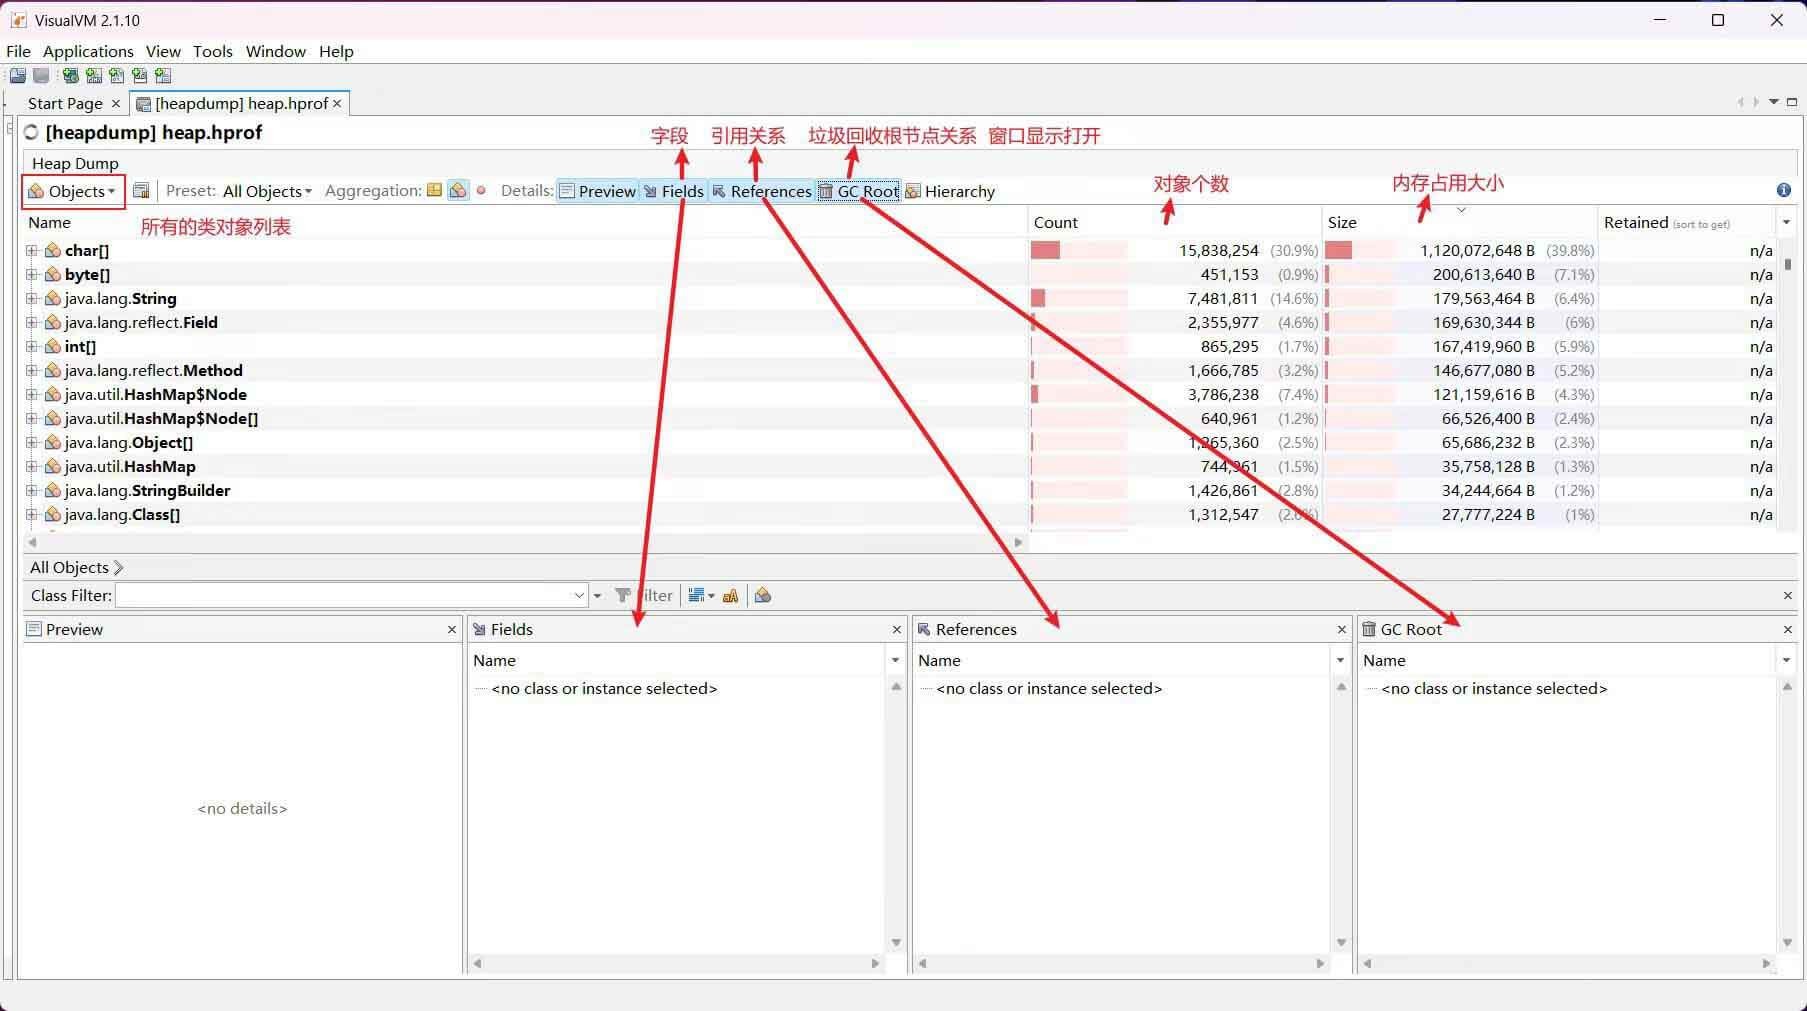This screenshot has height=1011, width=1807.
Task: Click the match case icon in filter bar
Action: click(730, 595)
